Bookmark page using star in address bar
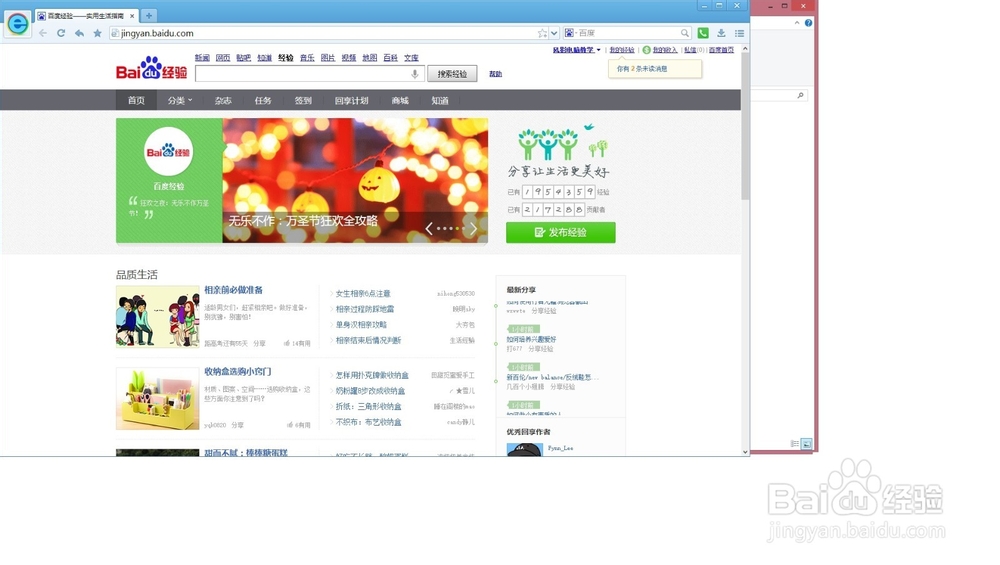Viewport: 1000px width, 565px height. (x=542, y=33)
